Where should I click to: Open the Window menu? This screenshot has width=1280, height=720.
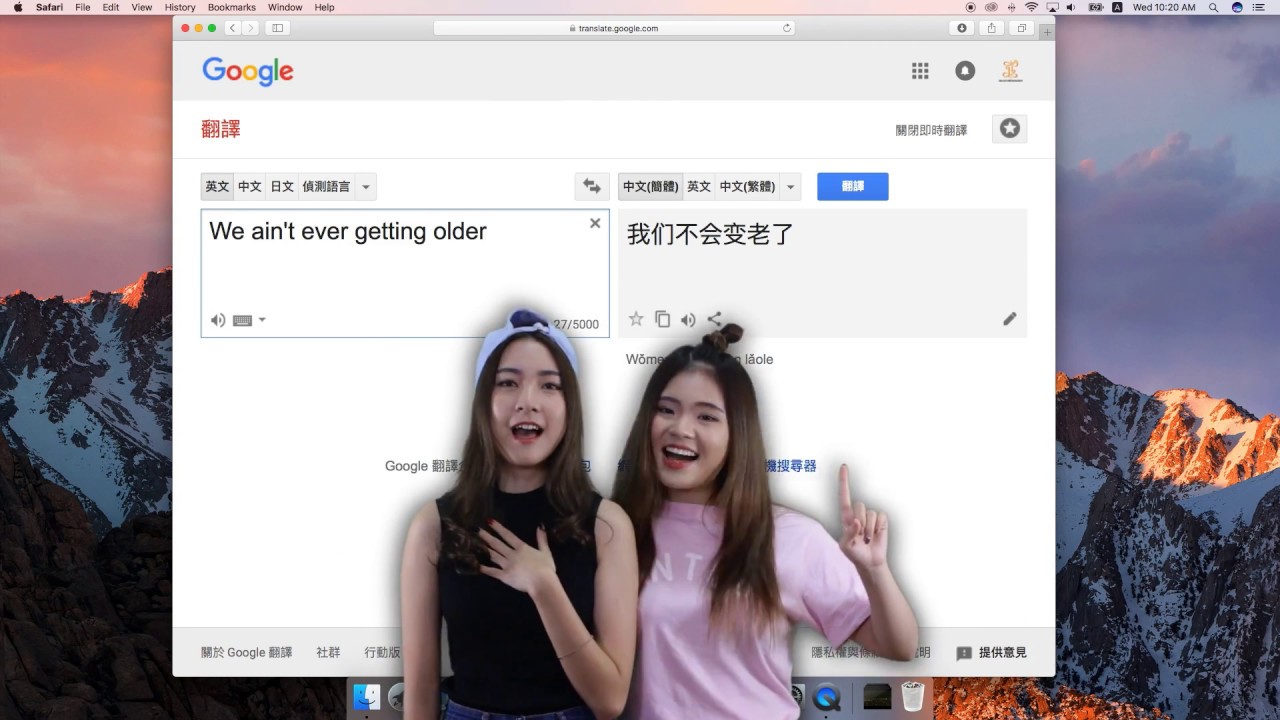click(285, 7)
